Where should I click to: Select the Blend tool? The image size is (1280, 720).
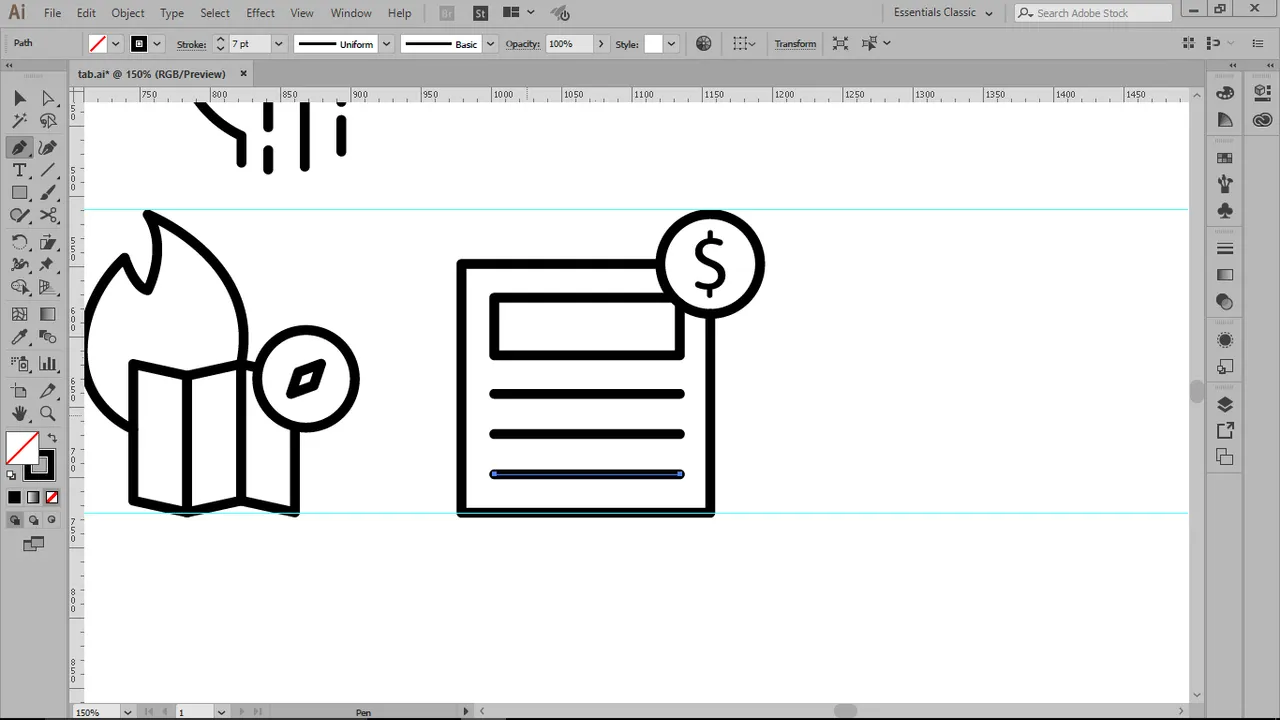(47, 338)
